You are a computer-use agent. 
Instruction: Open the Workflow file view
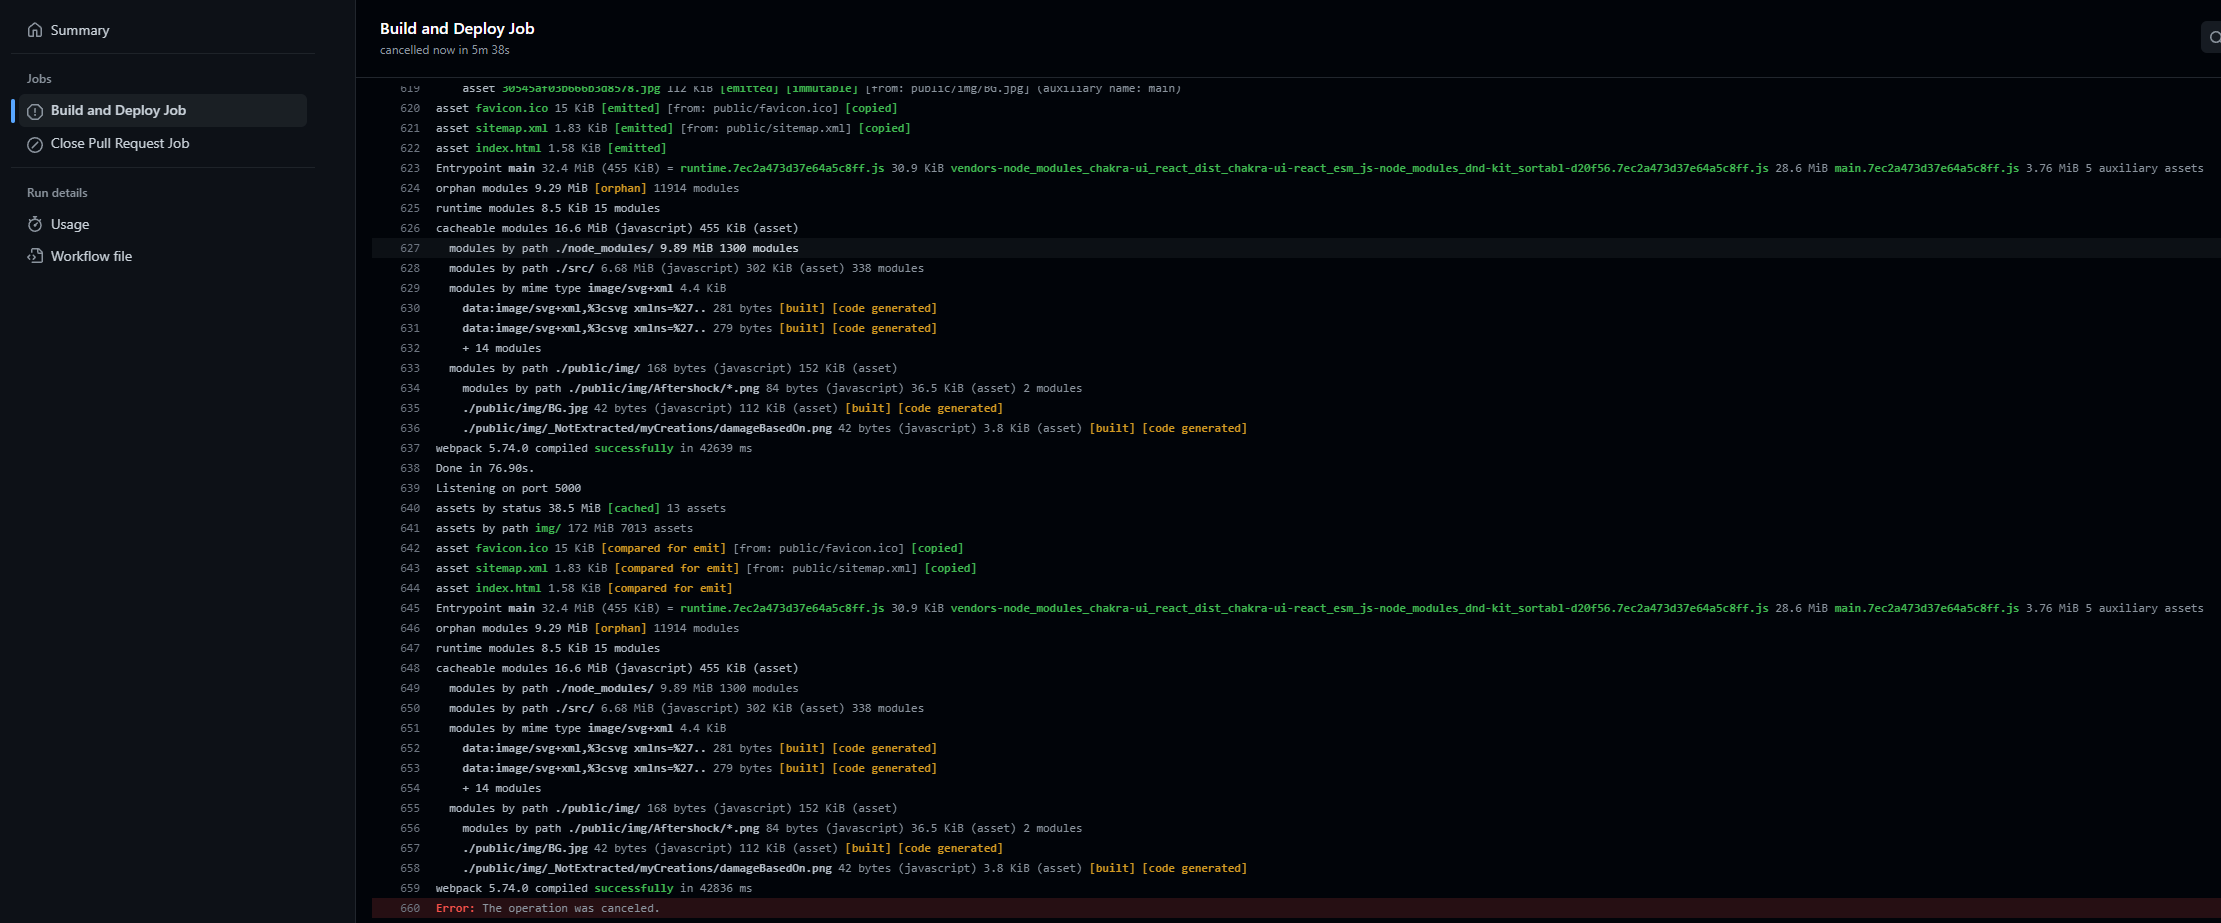pos(91,256)
